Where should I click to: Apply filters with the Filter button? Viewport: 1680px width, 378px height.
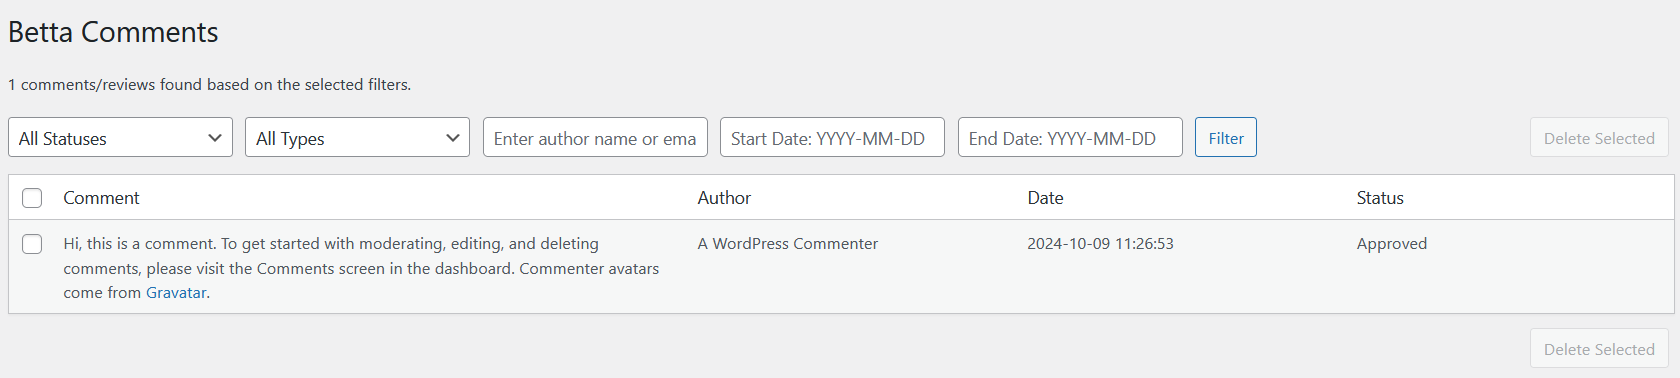coord(1226,137)
